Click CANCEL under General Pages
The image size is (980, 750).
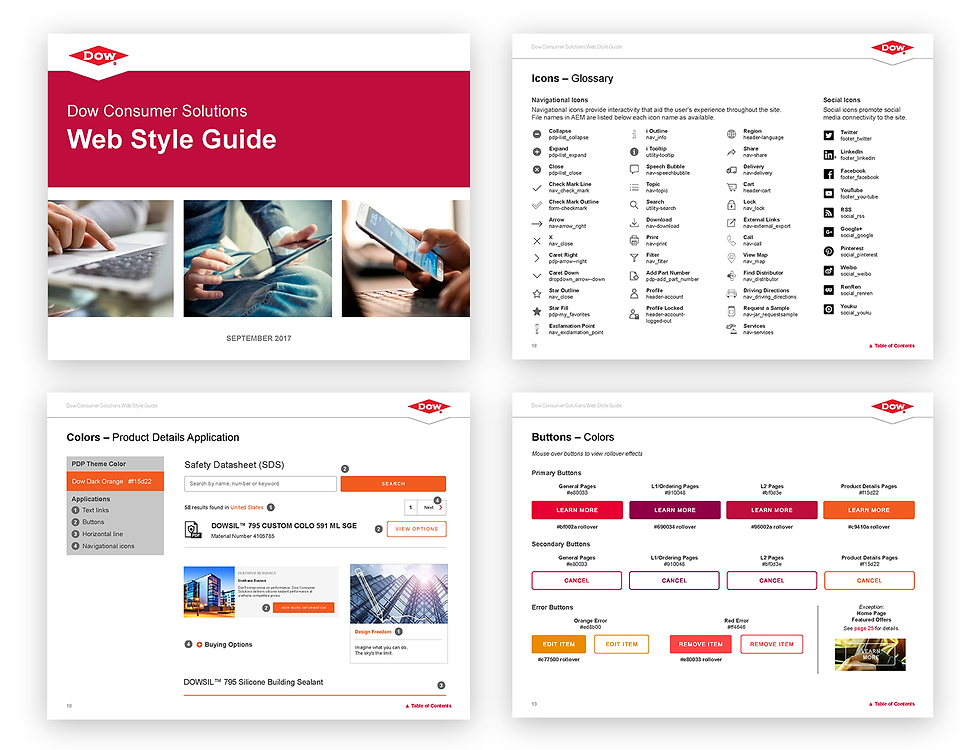[577, 581]
